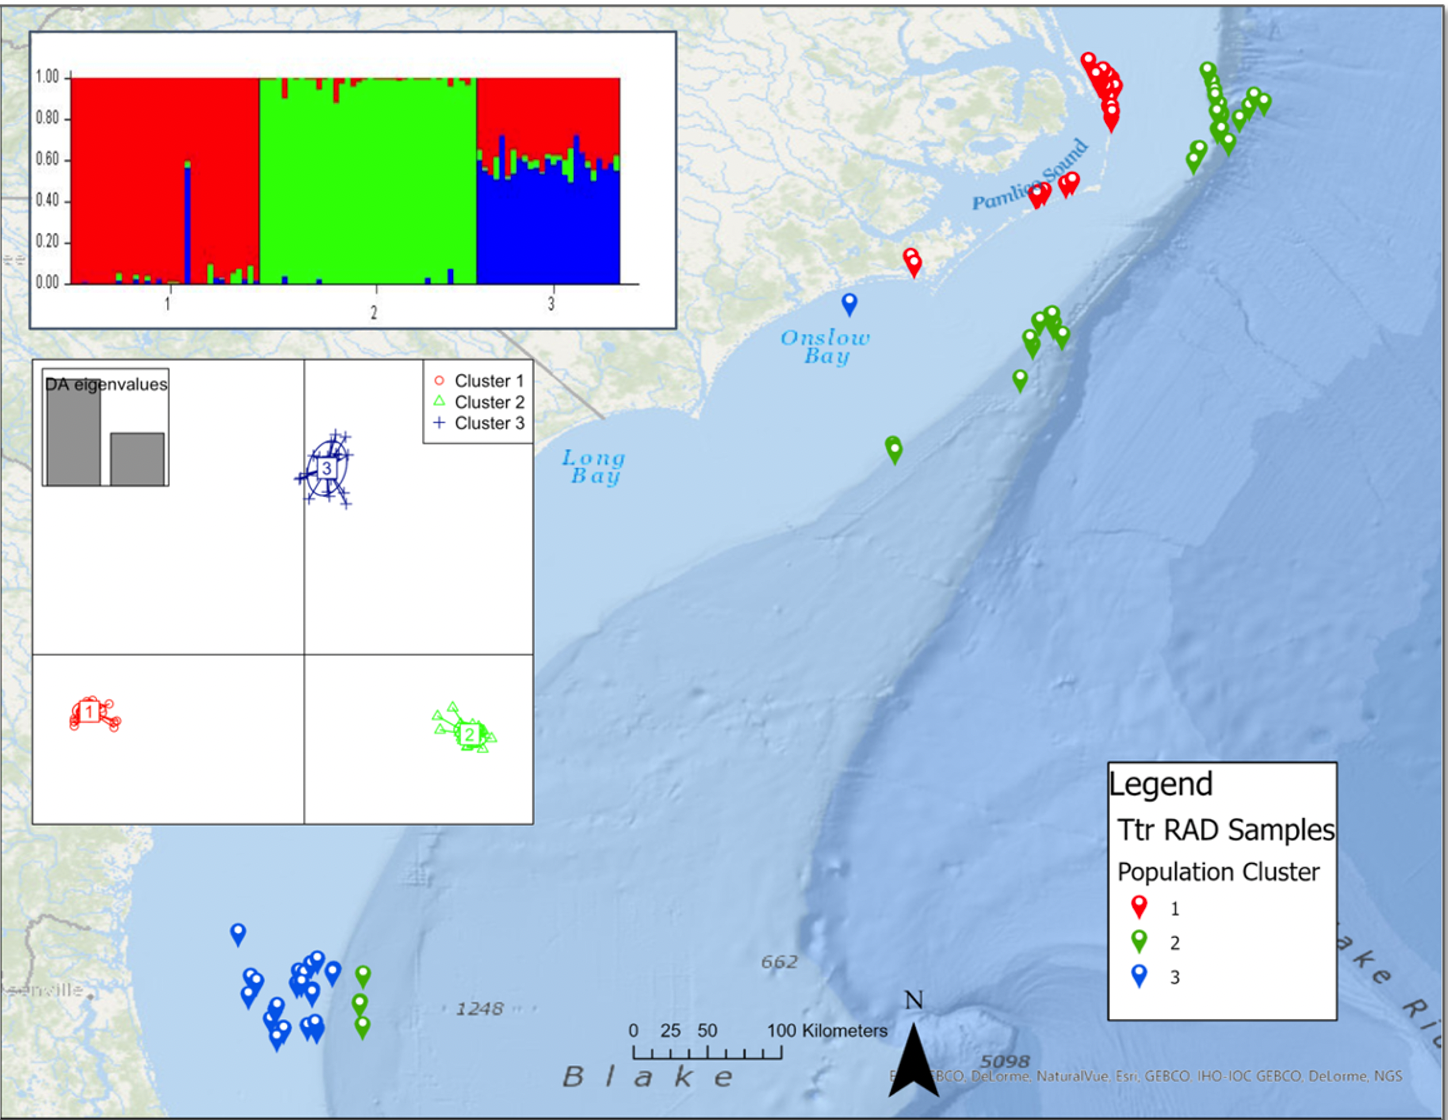
Task: Click the green pin icon for cluster 2 in Legend
Action: click(1138, 941)
